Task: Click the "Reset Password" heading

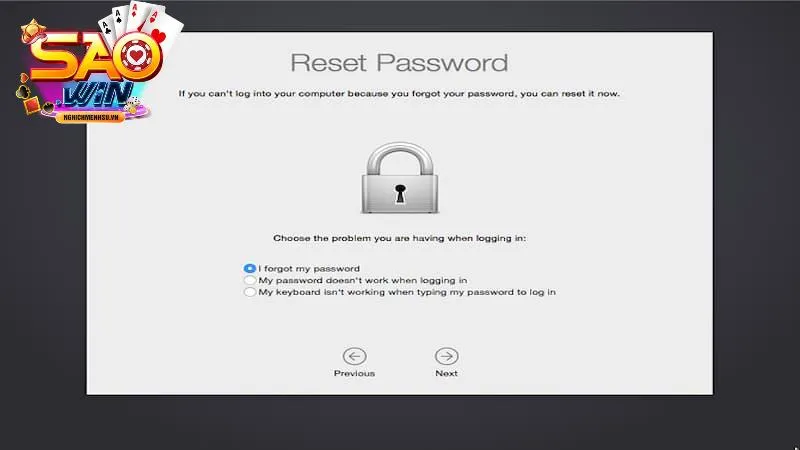Action: click(x=399, y=62)
